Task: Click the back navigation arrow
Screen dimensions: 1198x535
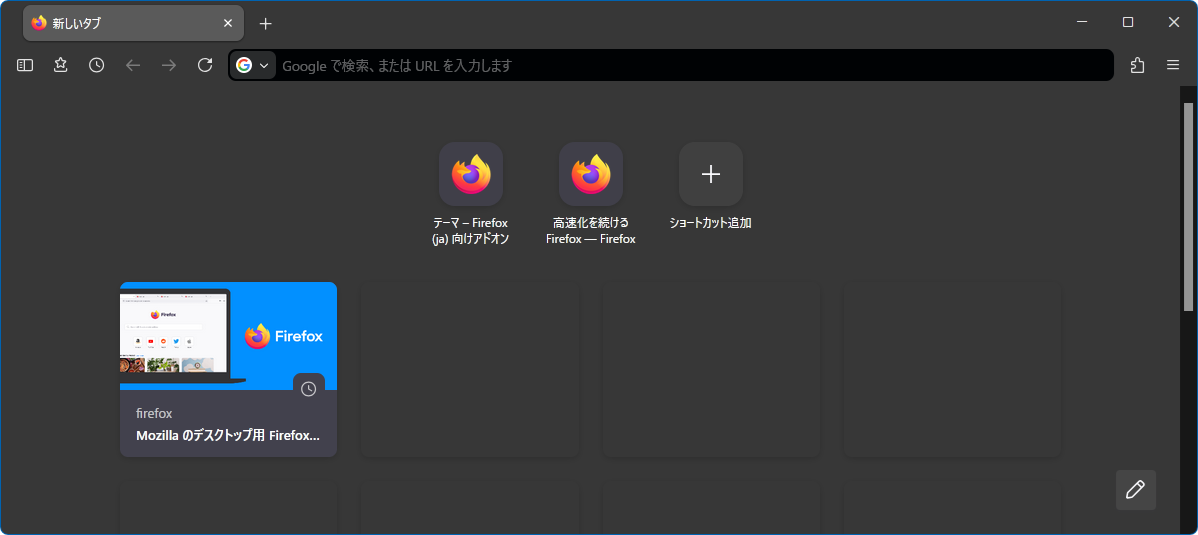Action: [x=133, y=65]
